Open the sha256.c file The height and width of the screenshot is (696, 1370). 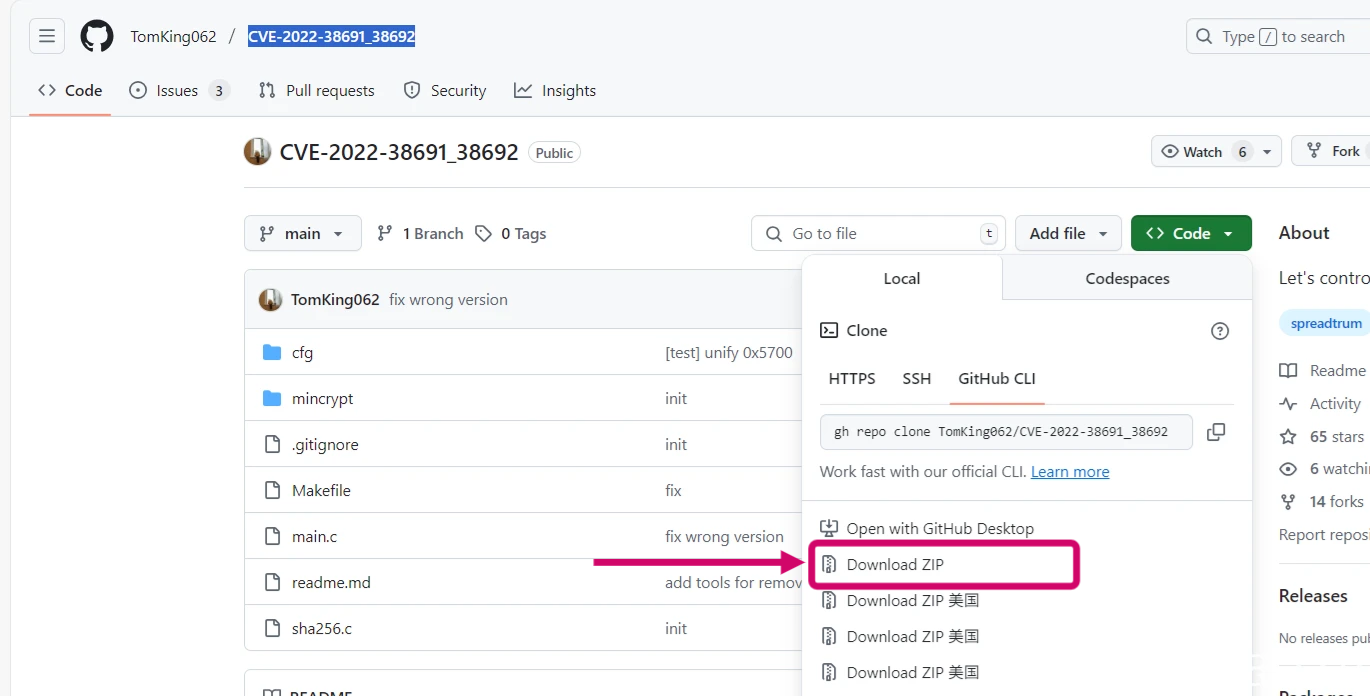pyautogui.click(x=322, y=628)
